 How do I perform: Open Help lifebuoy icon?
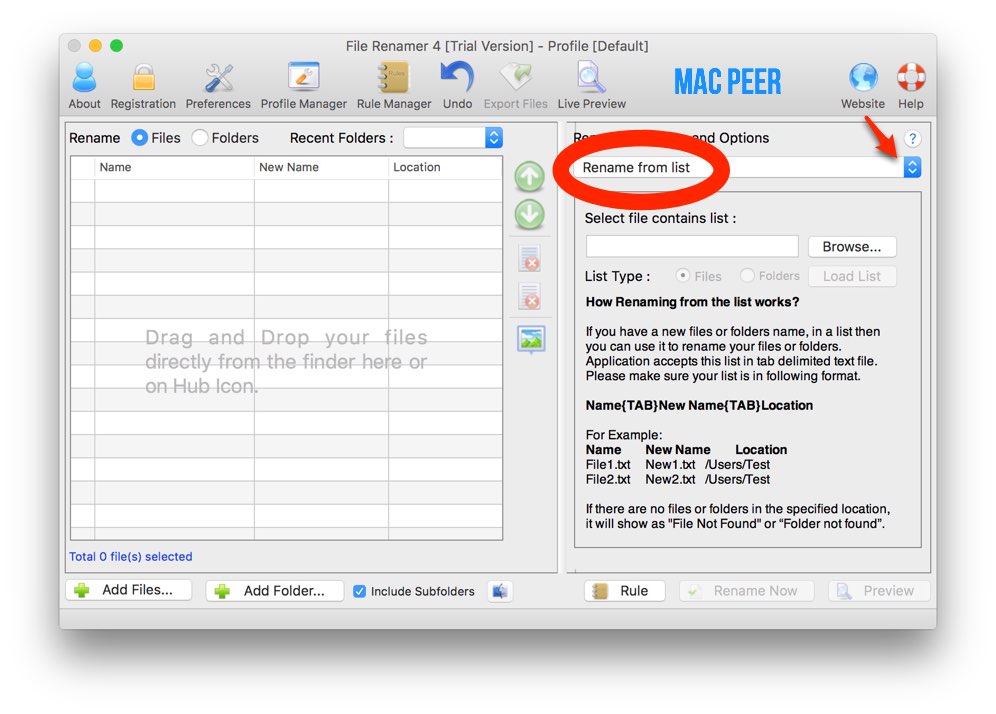tap(911, 77)
